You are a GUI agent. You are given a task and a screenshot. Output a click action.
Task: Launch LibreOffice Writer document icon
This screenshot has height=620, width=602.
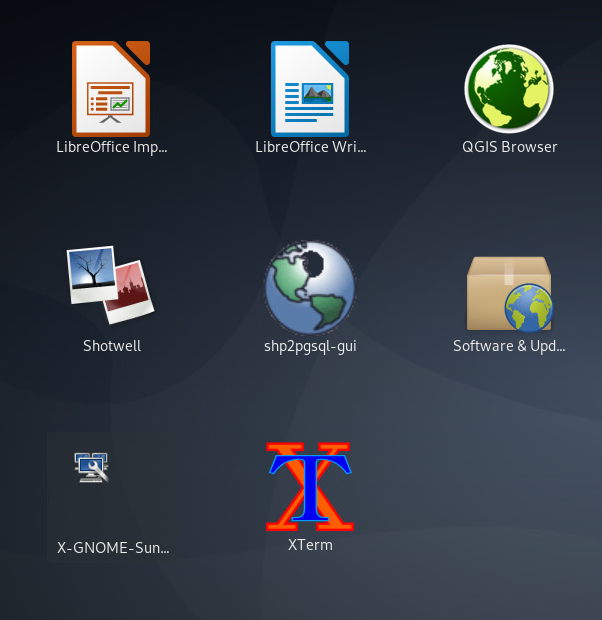[310, 89]
